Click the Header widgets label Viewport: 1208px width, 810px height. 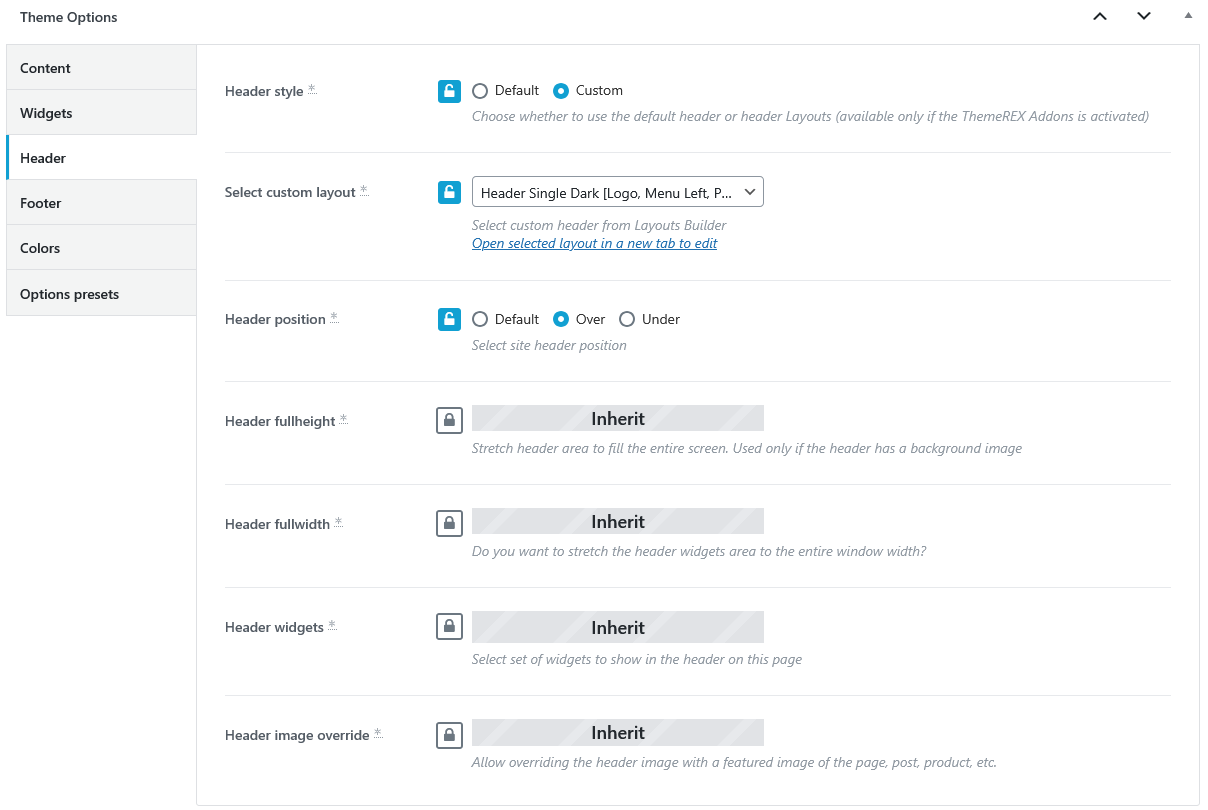[x=274, y=627]
